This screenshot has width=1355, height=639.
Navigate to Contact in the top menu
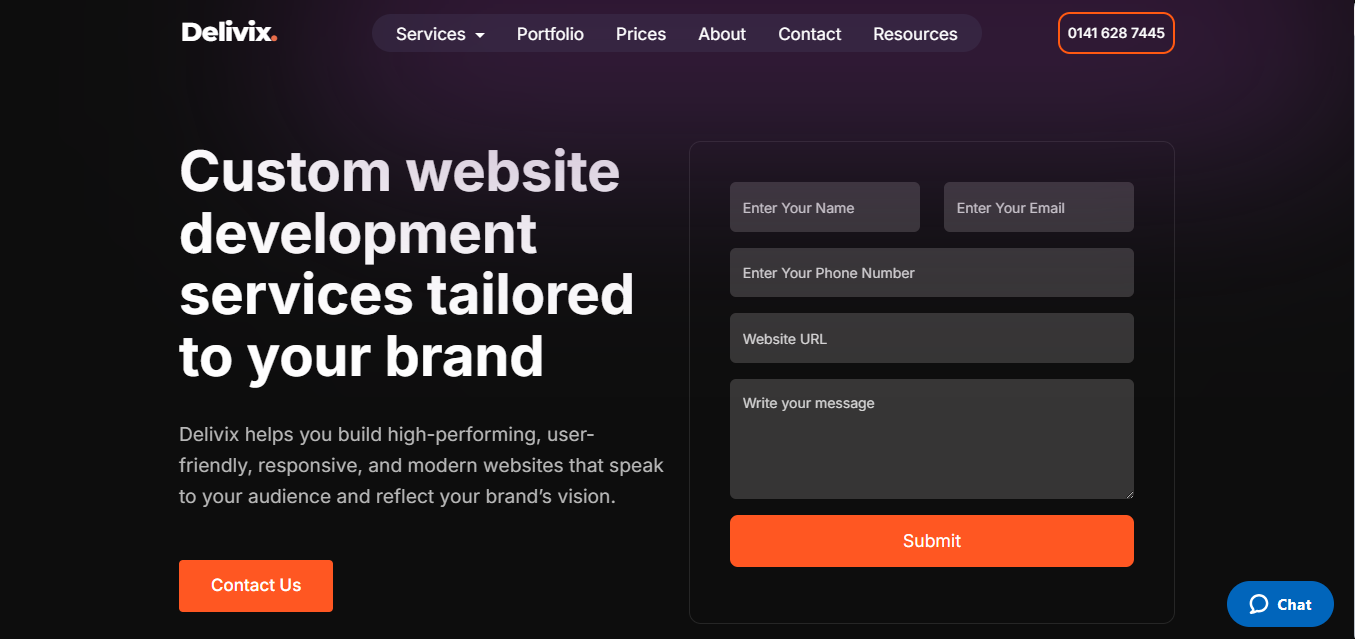point(810,34)
